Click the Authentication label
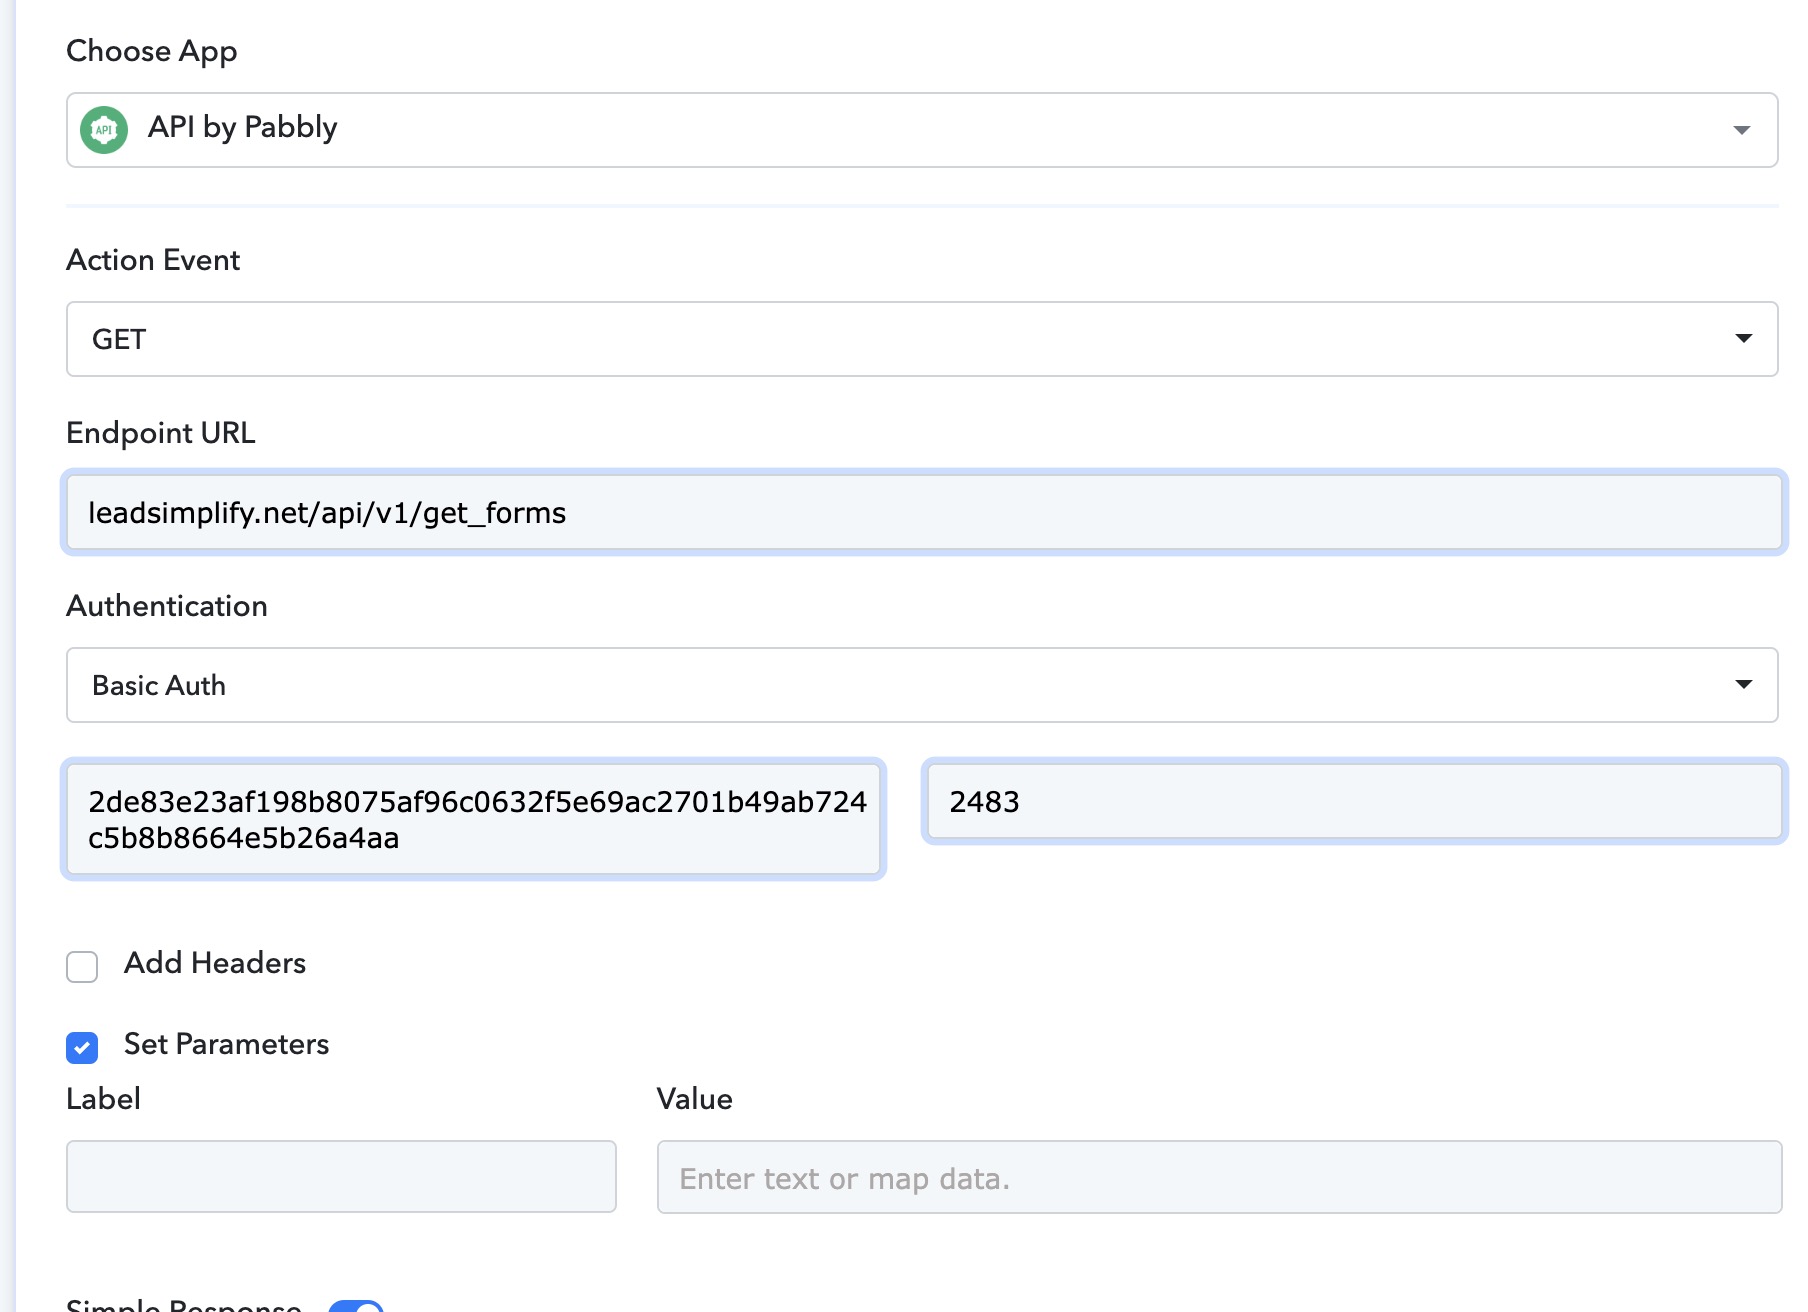The width and height of the screenshot is (1808, 1312). click(167, 606)
